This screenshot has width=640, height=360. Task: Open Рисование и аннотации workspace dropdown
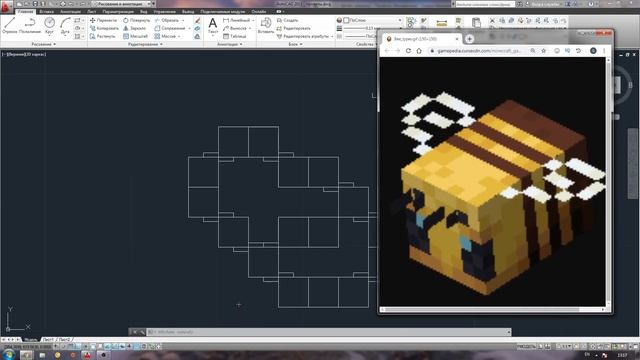122,4
